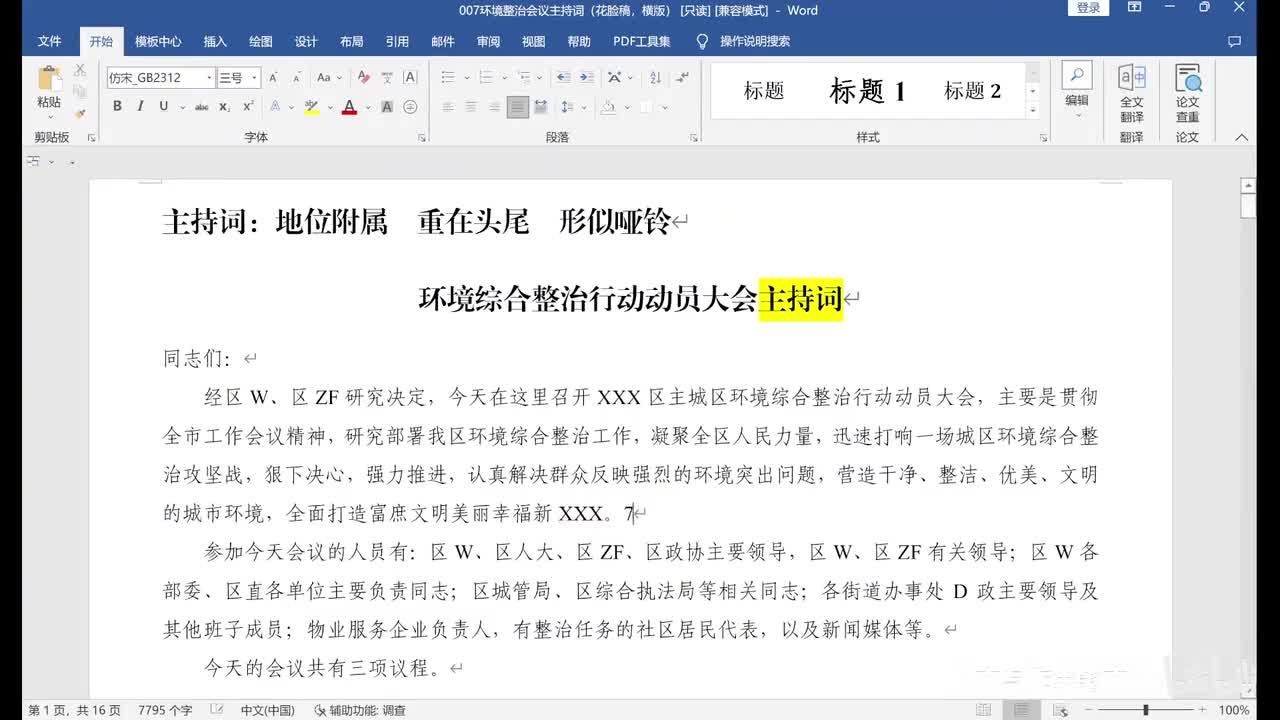The height and width of the screenshot is (720, 1280).
Task: Click the Decrease Indent icon
Action: coord(563,77)
